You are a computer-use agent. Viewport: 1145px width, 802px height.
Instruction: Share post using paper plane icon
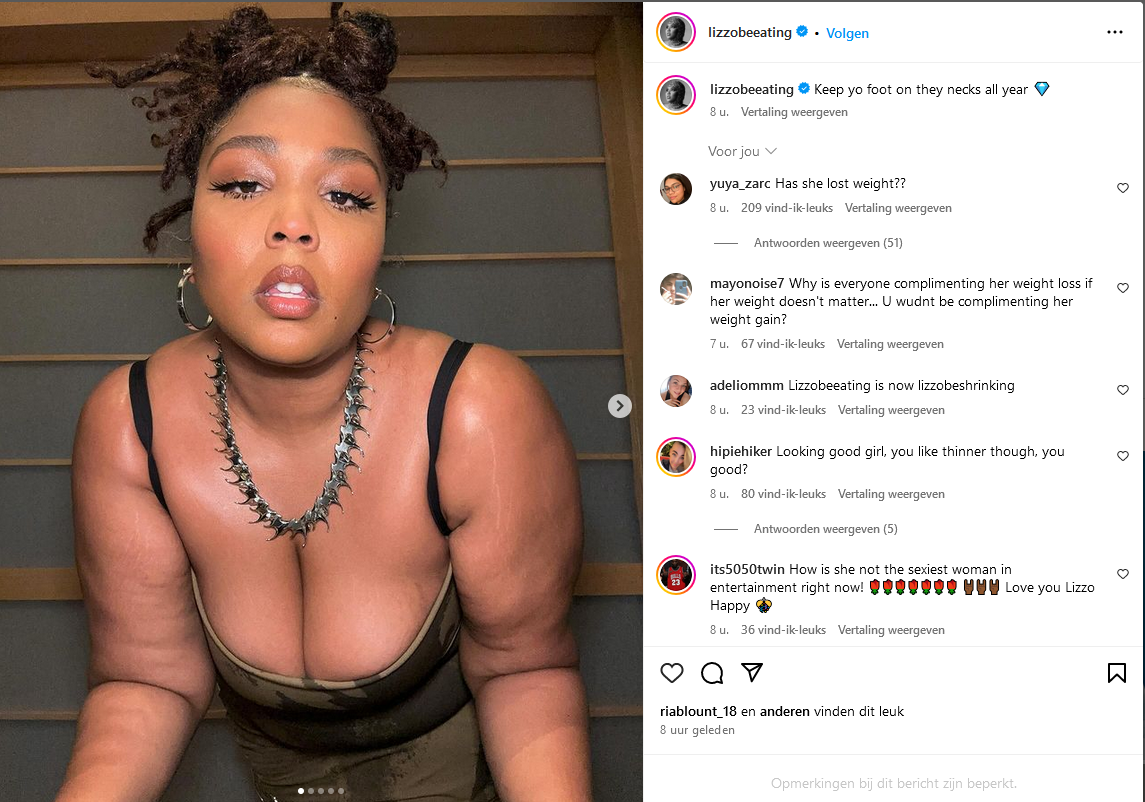pos(752,672)
